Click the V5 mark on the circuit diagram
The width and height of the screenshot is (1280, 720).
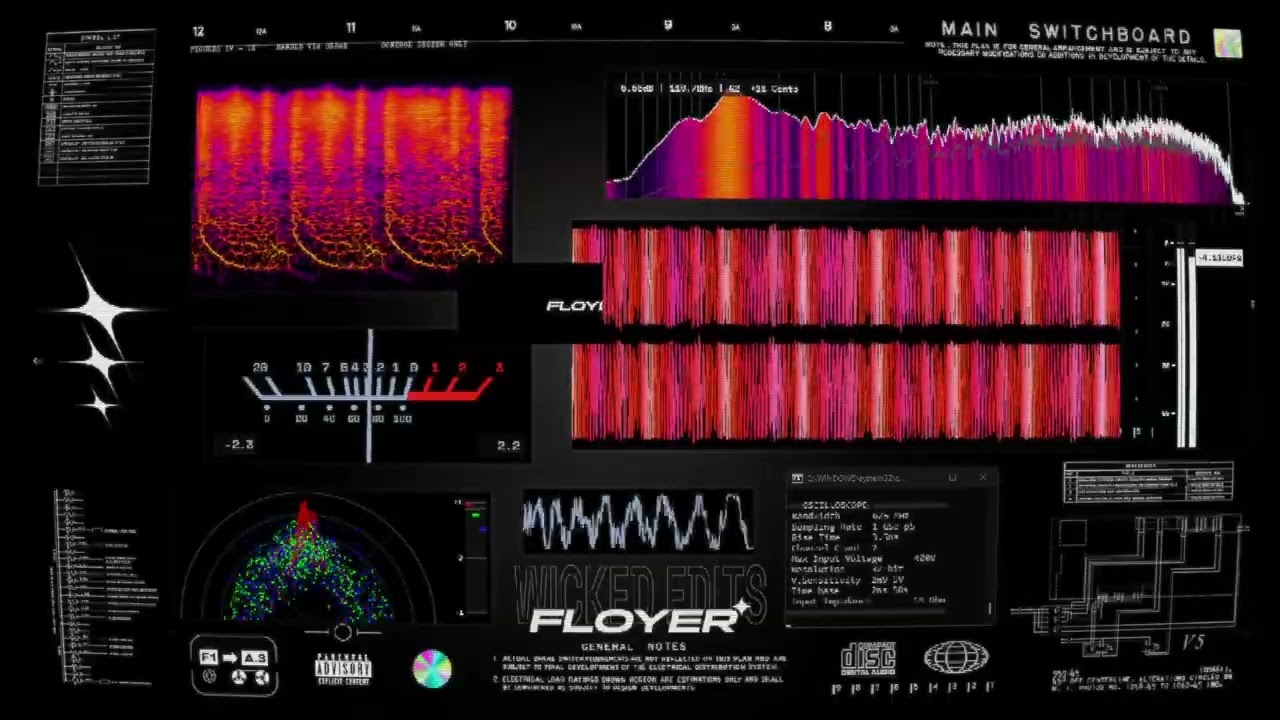[1193, 642]
